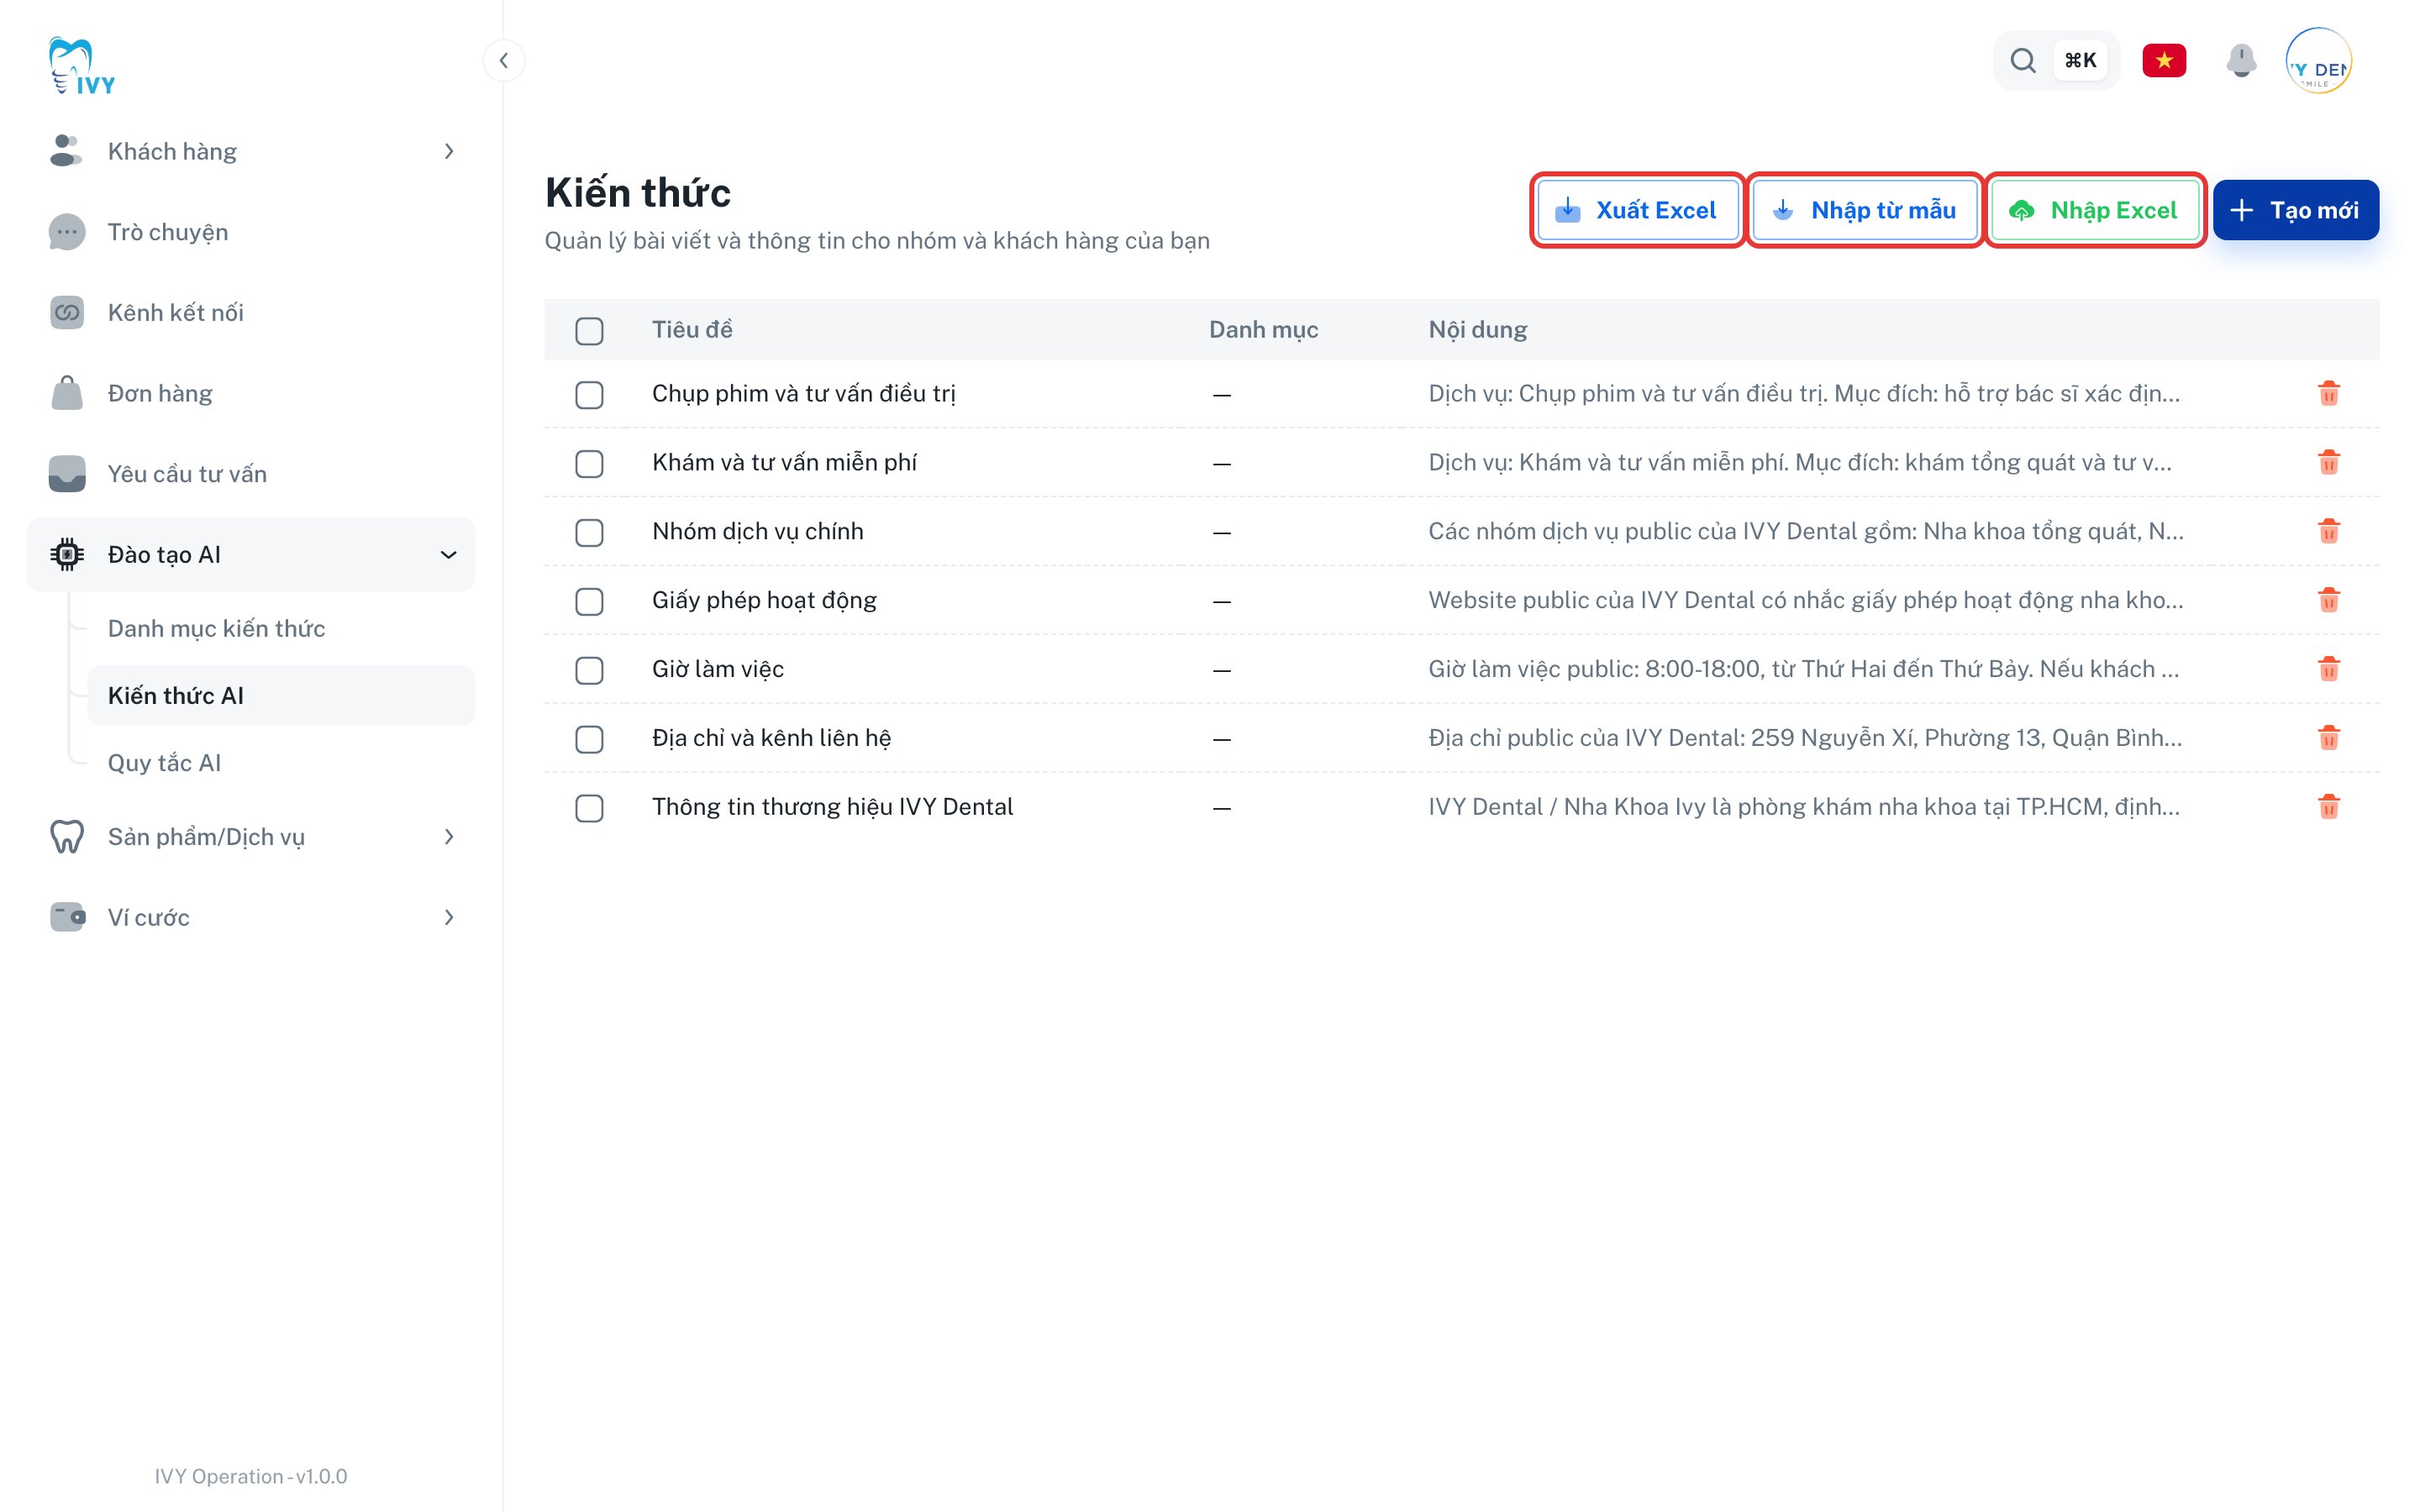The height and width of the screenshot is (1512, 2420).
Task: Click the Đào tạo AI chip icon
Action: point(66,554)
